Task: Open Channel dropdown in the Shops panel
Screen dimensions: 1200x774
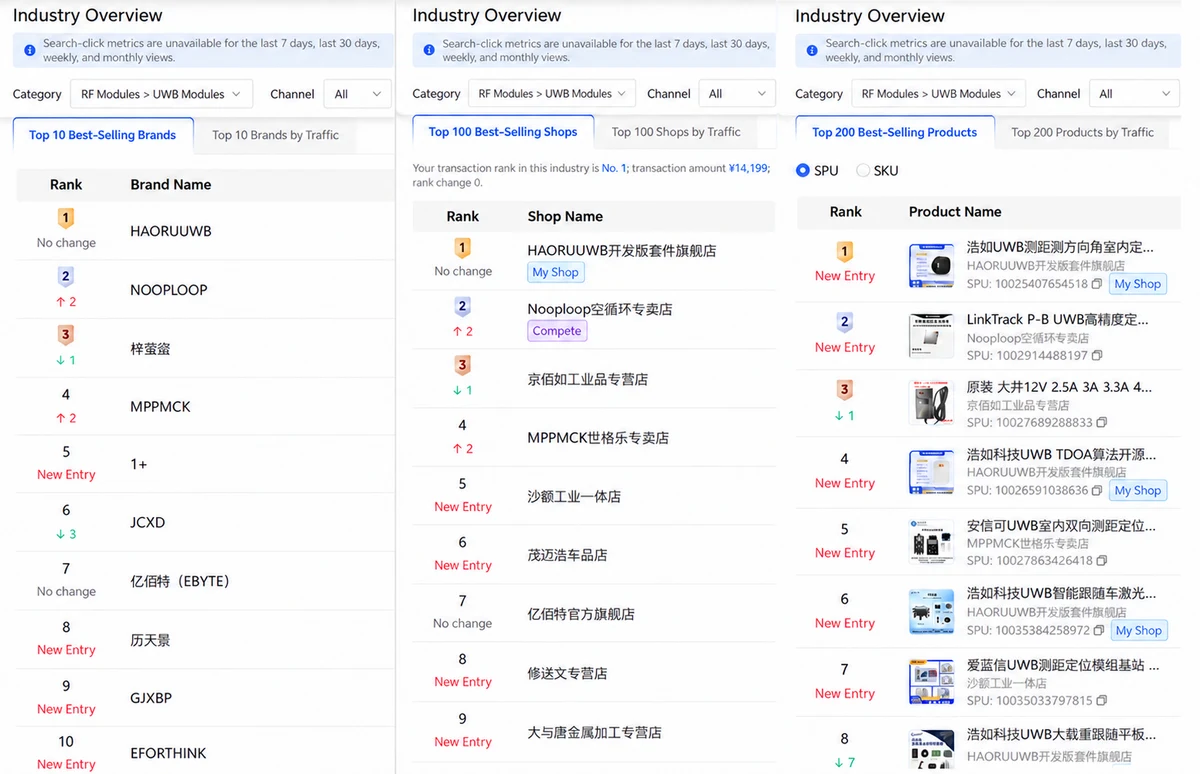Action: pyautogui.click(x=737, y=94)
